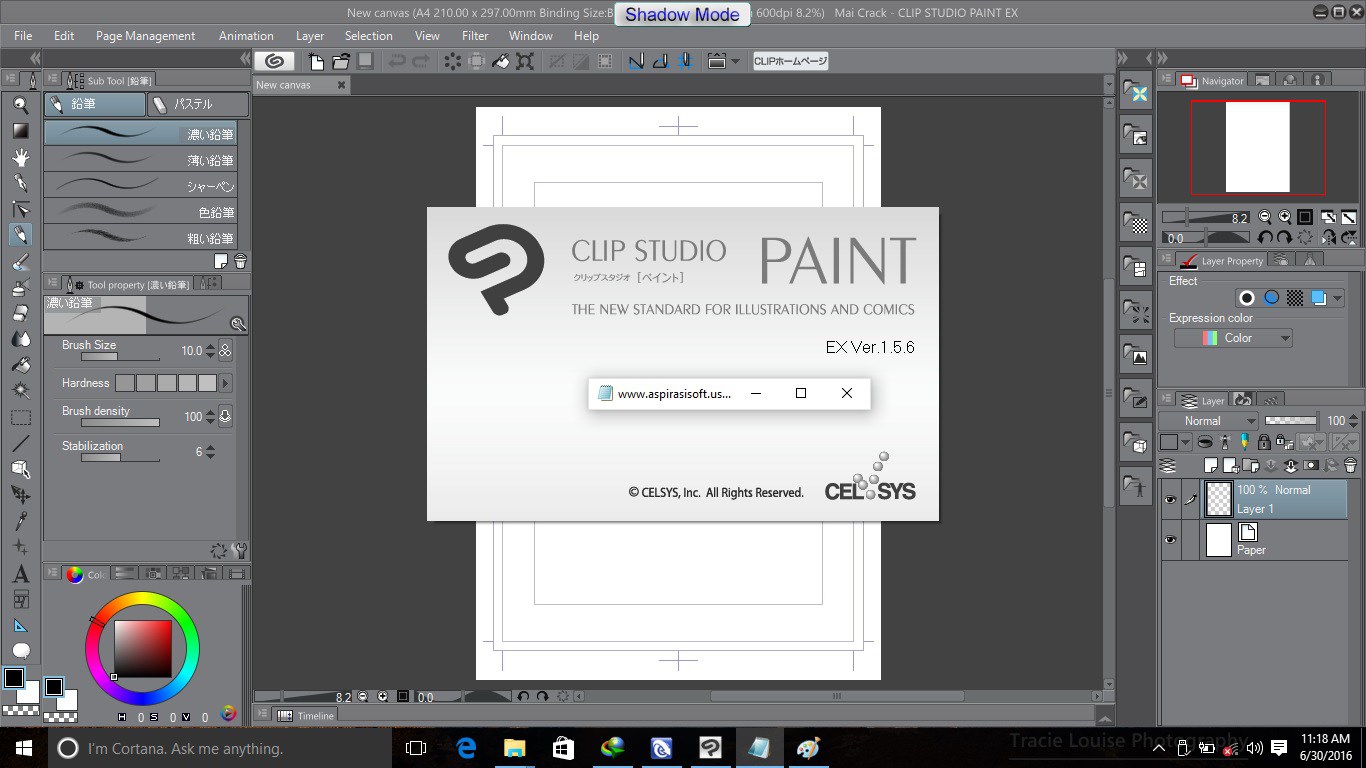Viewport: 1366px width, 768px height.
Task: Toggle Snap to Special Ruler
Action: pos(660,61)
